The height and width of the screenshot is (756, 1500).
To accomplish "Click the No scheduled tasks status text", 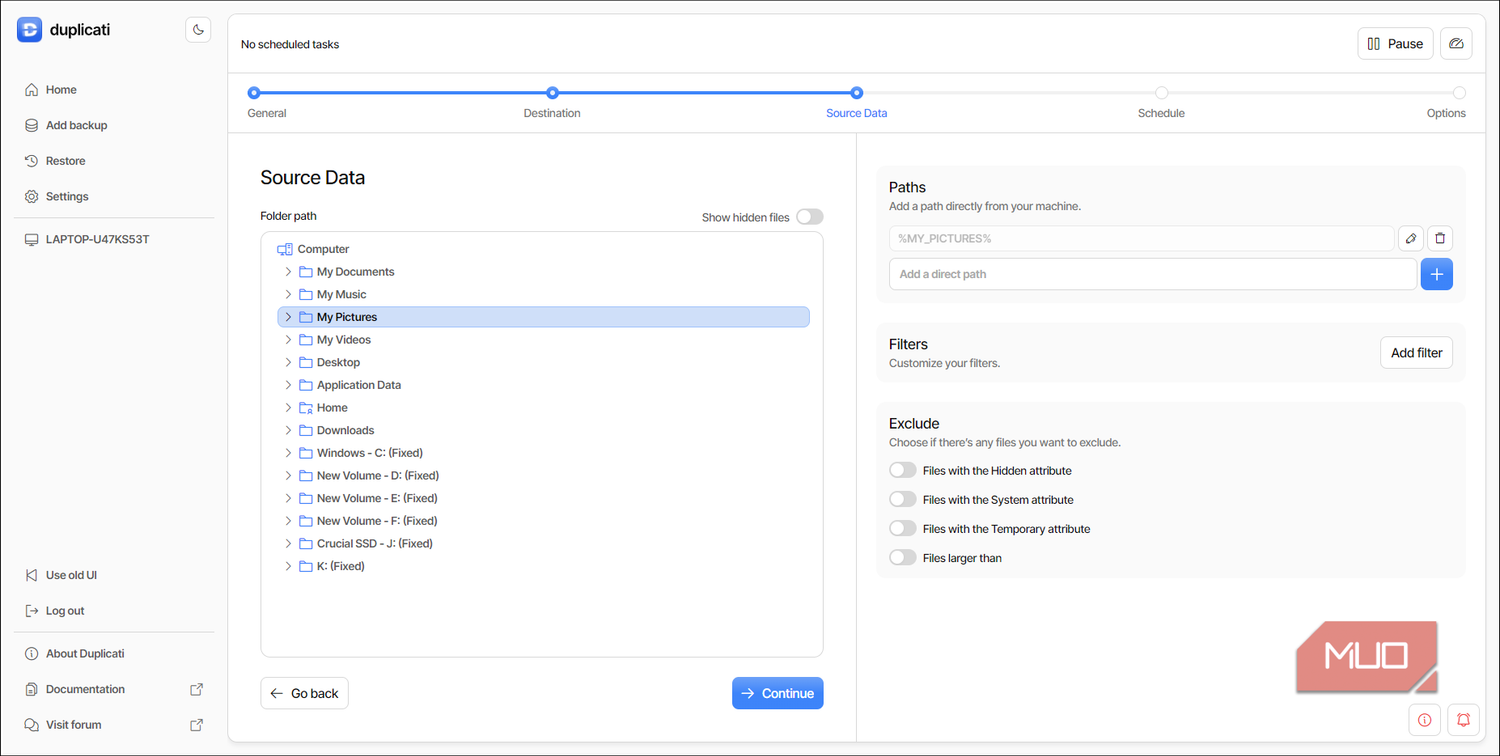I will click(x=290, y=44).
